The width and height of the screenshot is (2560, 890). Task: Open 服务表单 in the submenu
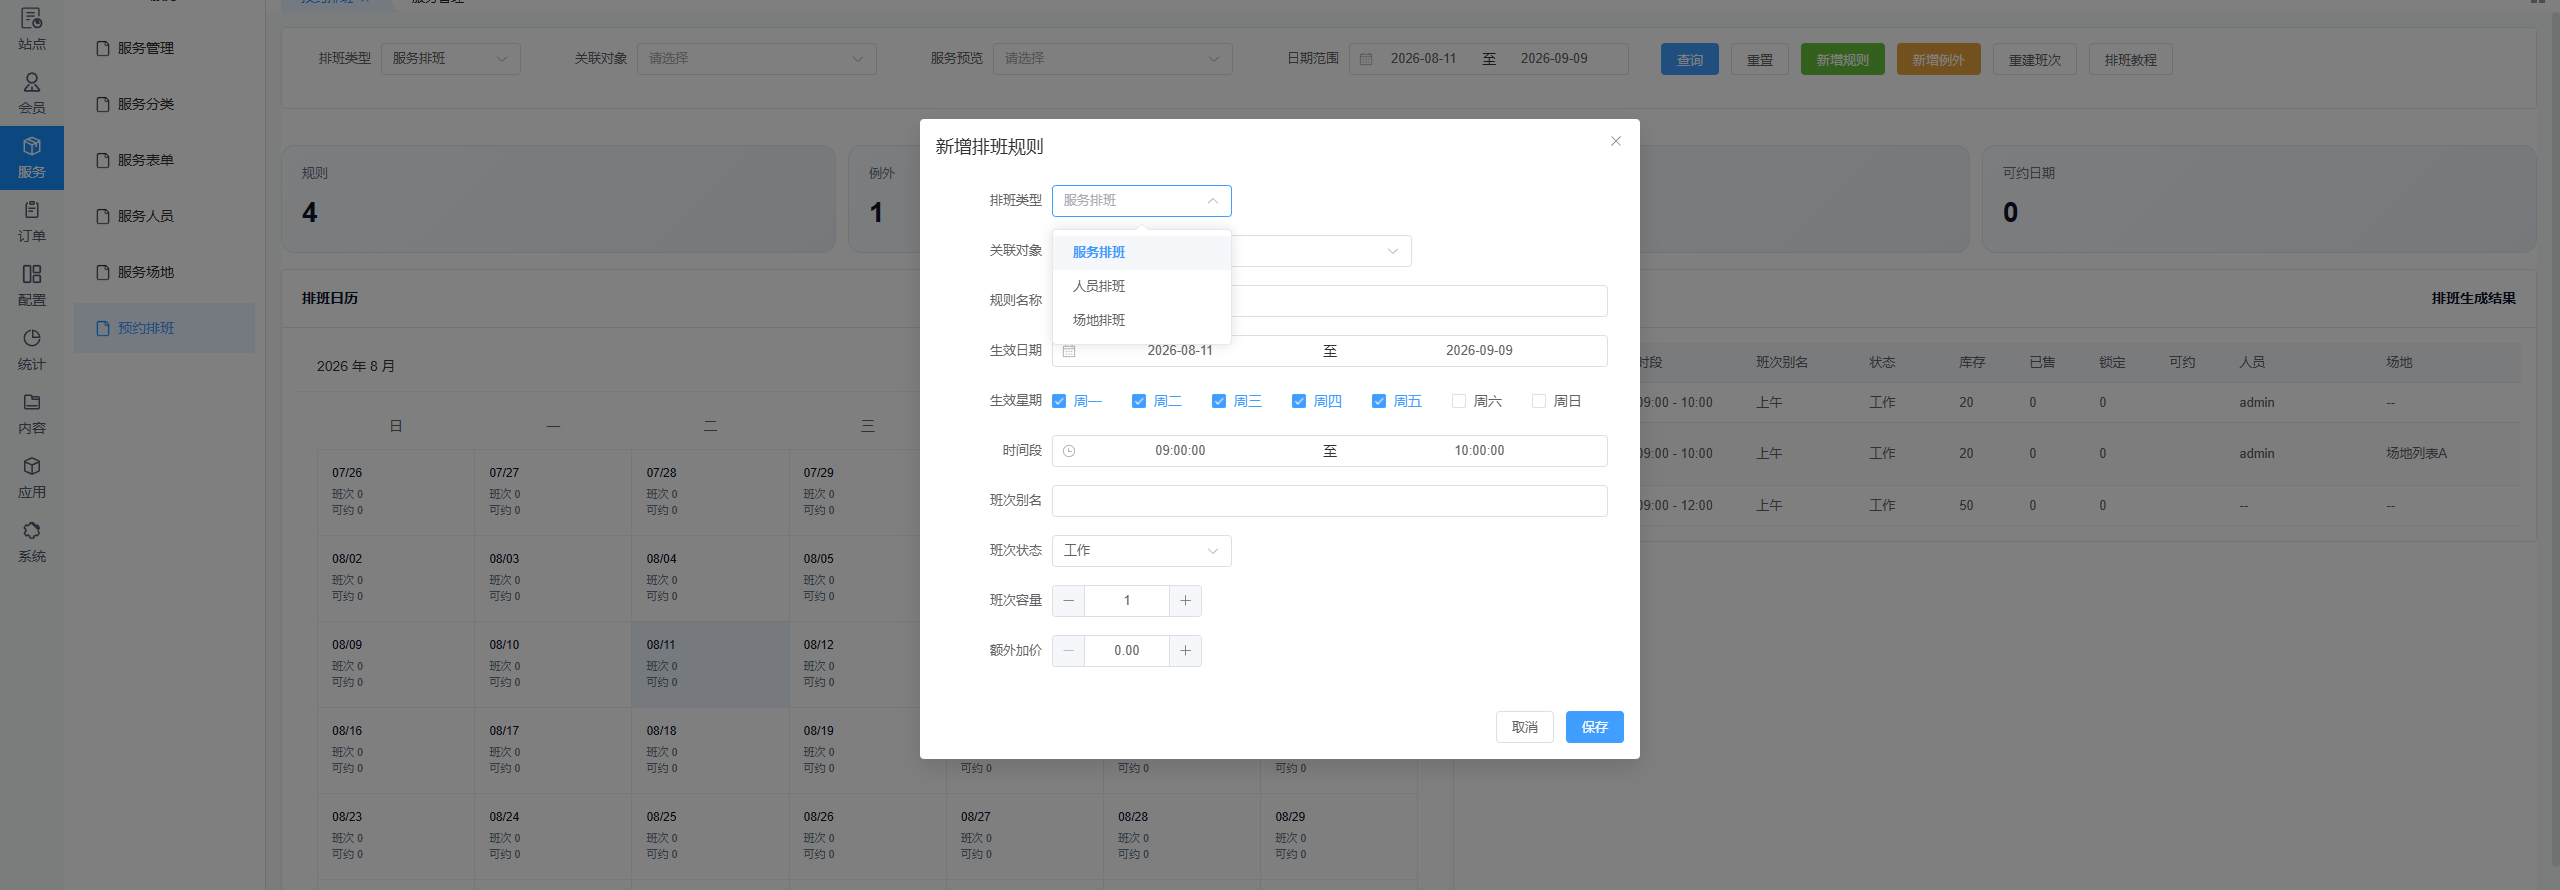tap(164, 160)
